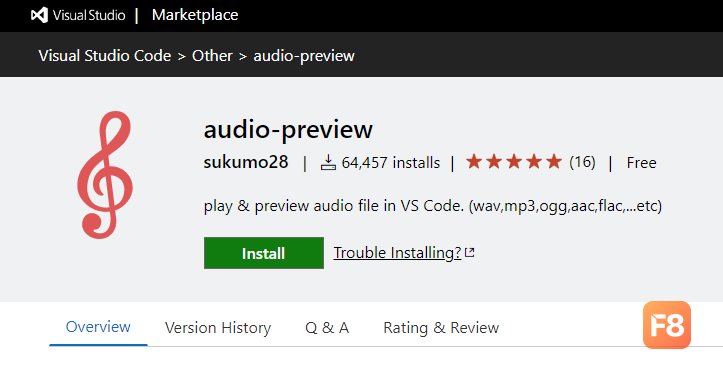Open the Q & A tab
723x381 pixels.
click(327, 327)
